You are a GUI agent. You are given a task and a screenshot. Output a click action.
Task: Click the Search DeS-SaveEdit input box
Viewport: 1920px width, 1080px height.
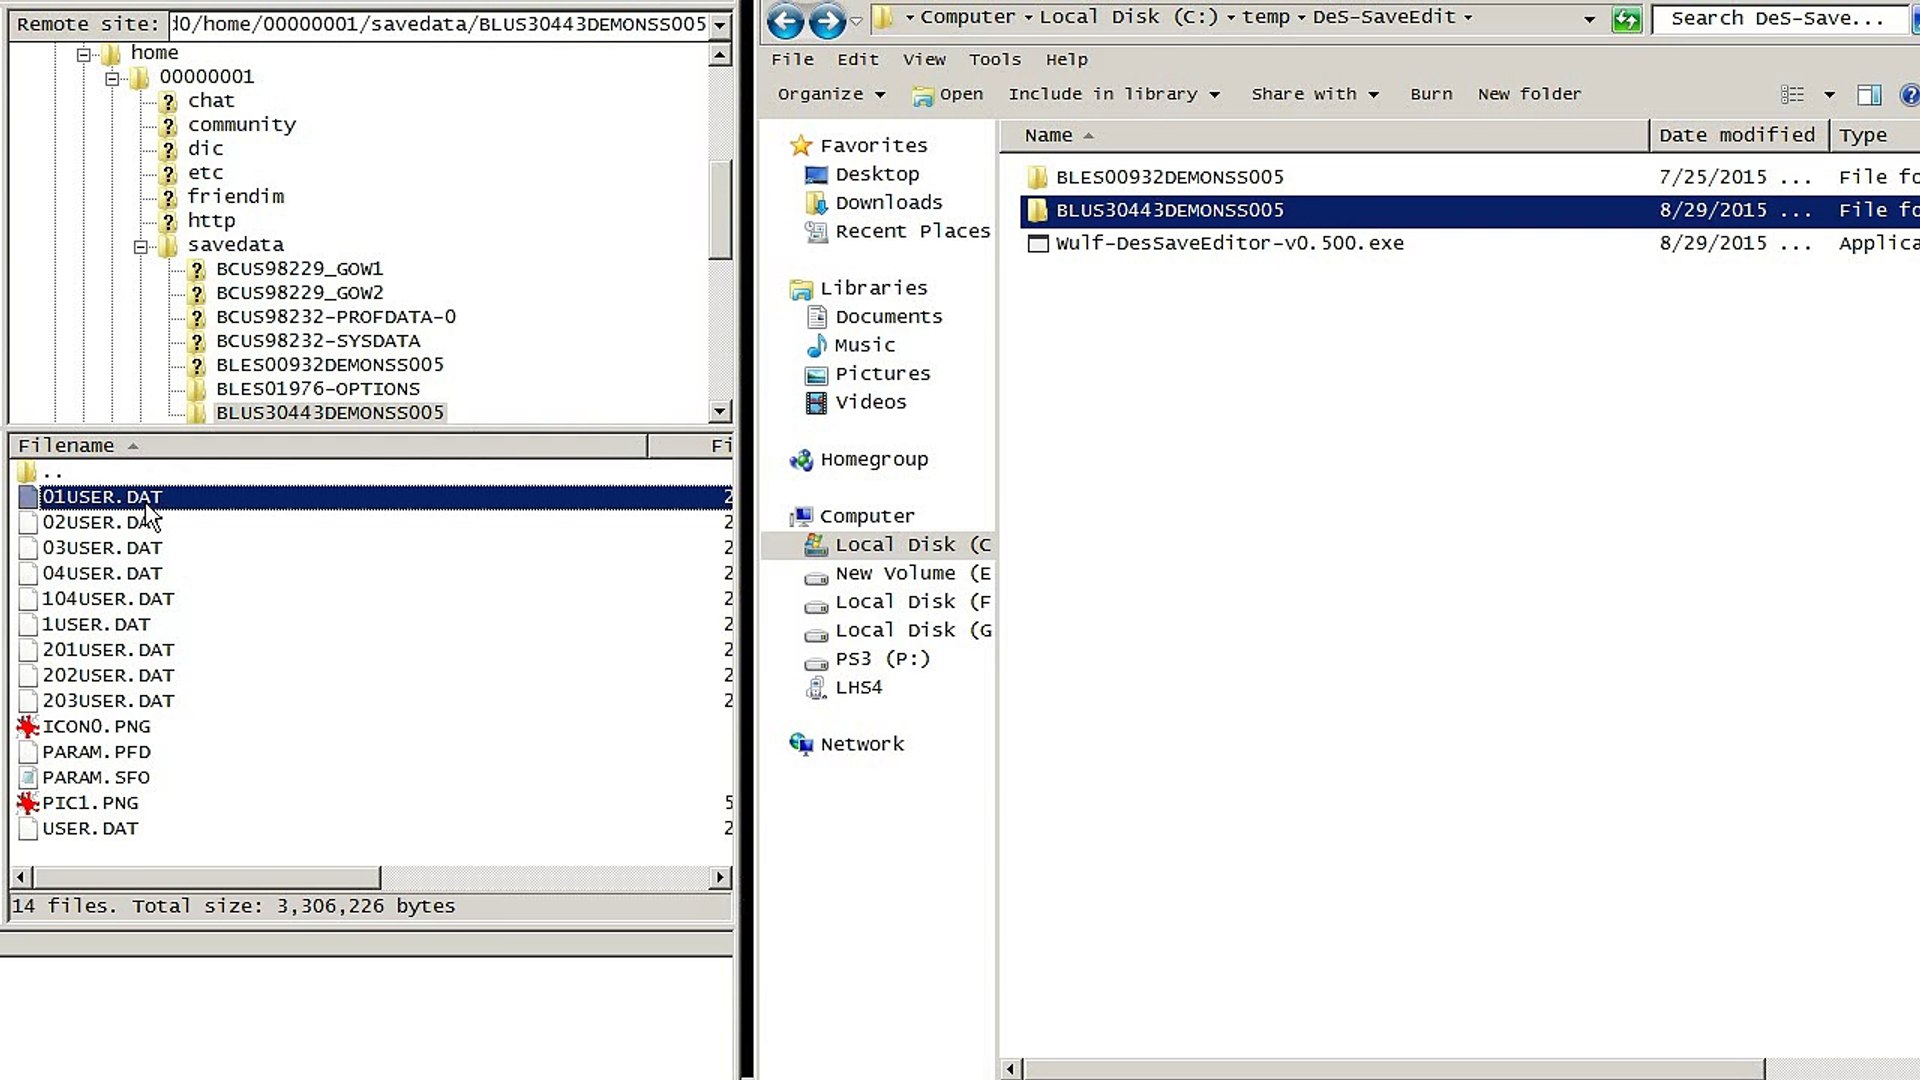(x=1776, y=19)
